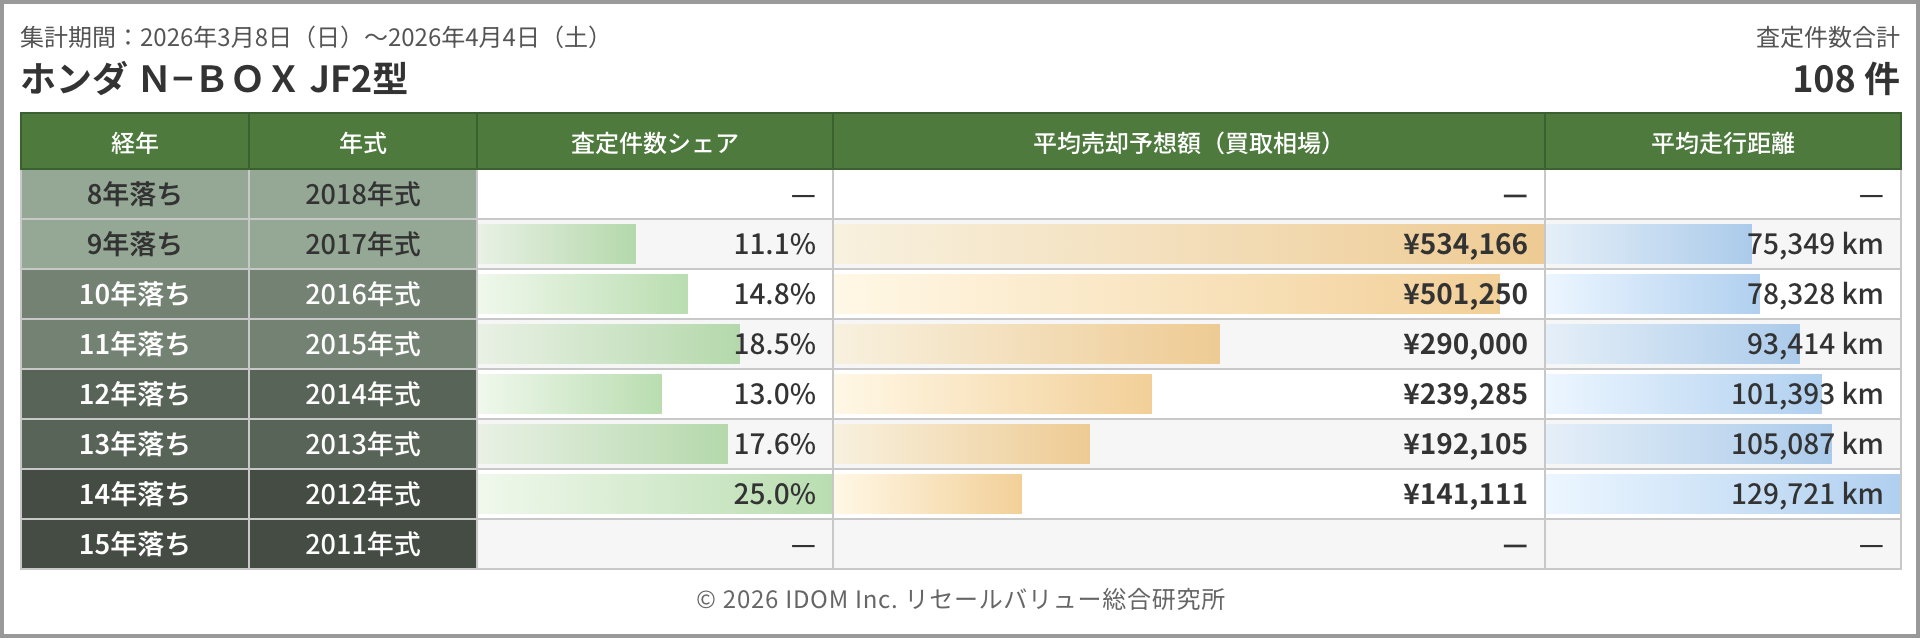This screenshot has width=1920, height=638.
Task: Click the ¥290,000 price value
Action: coord(1465,344)
